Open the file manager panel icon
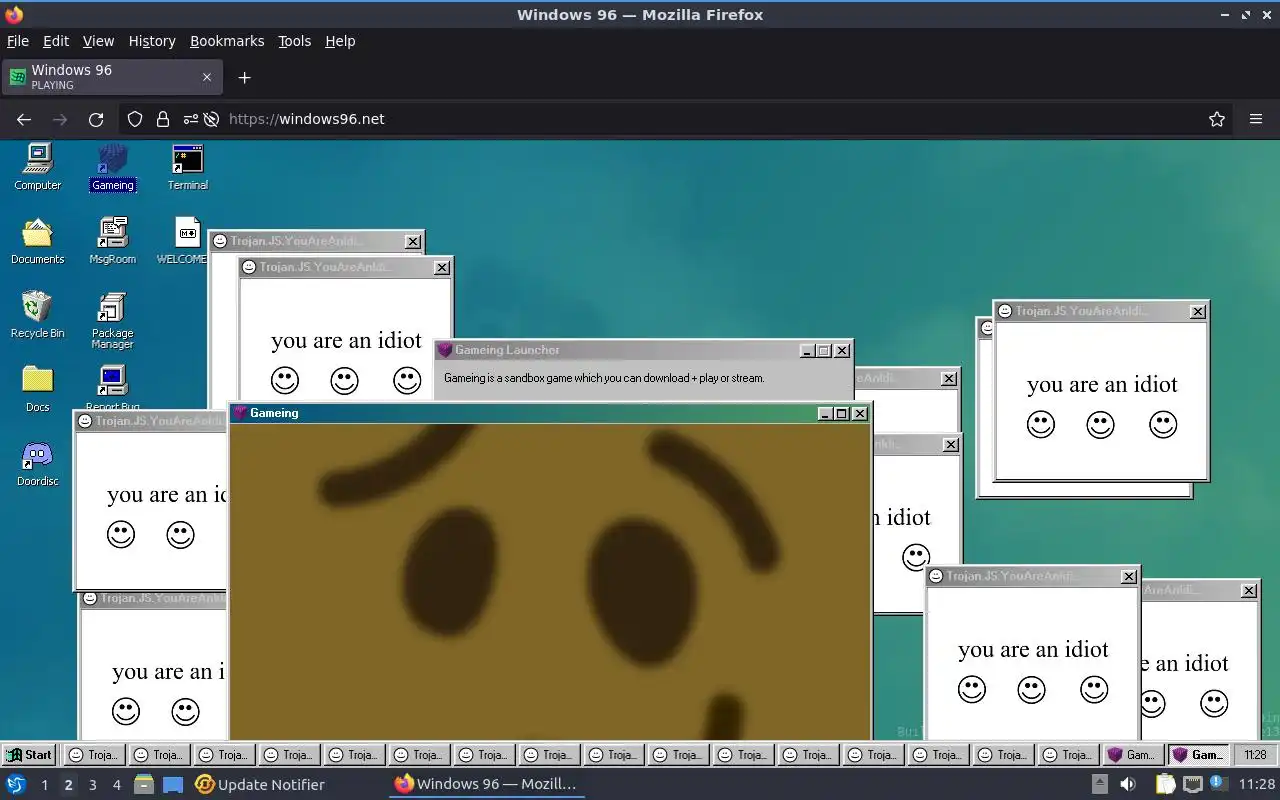 [144, 784]
